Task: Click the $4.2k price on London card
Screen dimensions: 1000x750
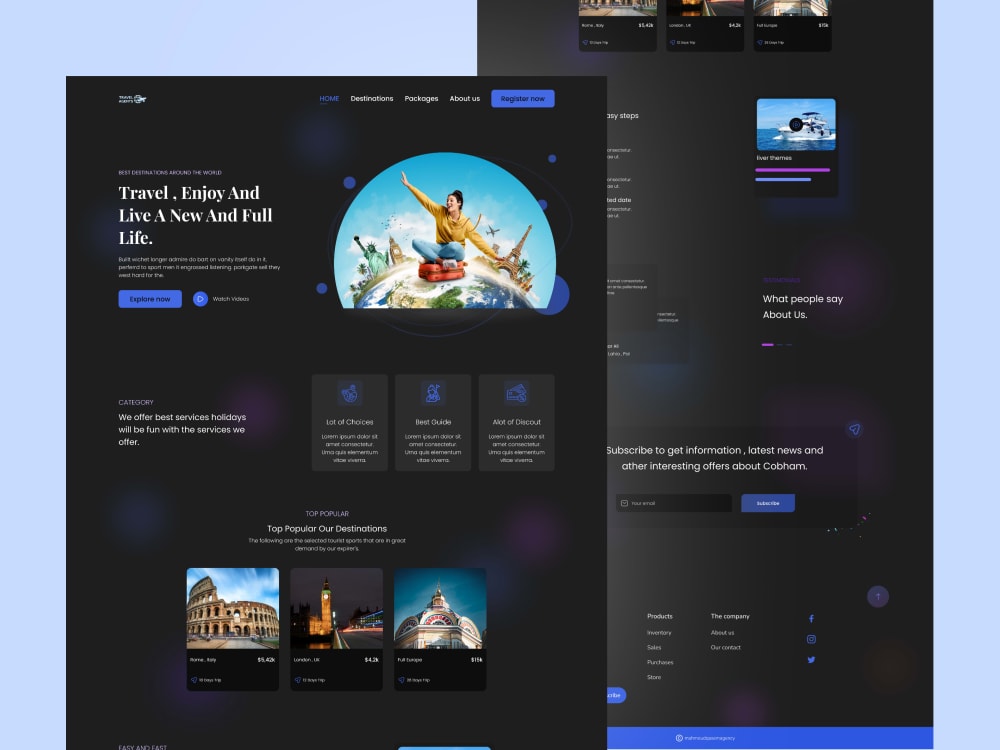Action: click(x=372, y=659)
